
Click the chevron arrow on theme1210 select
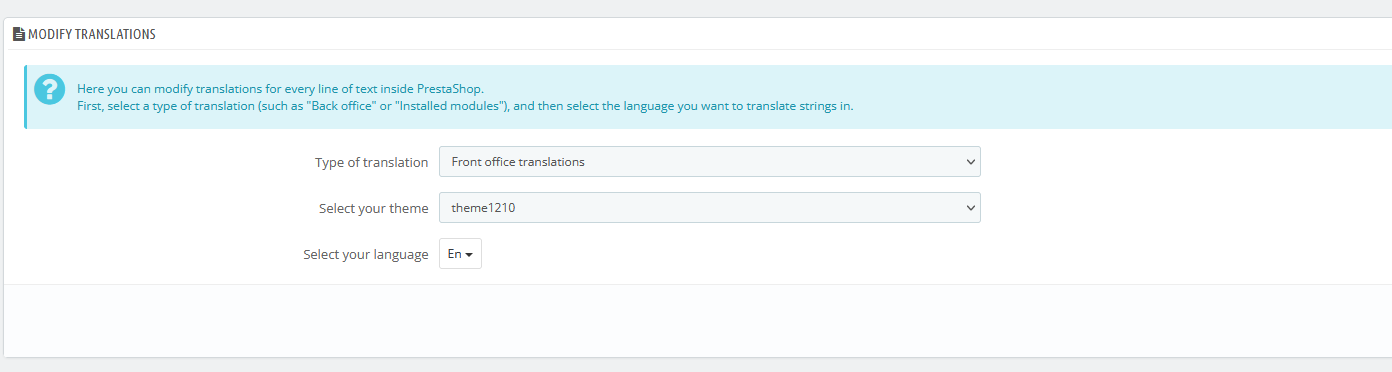click(x=969, y=207)
